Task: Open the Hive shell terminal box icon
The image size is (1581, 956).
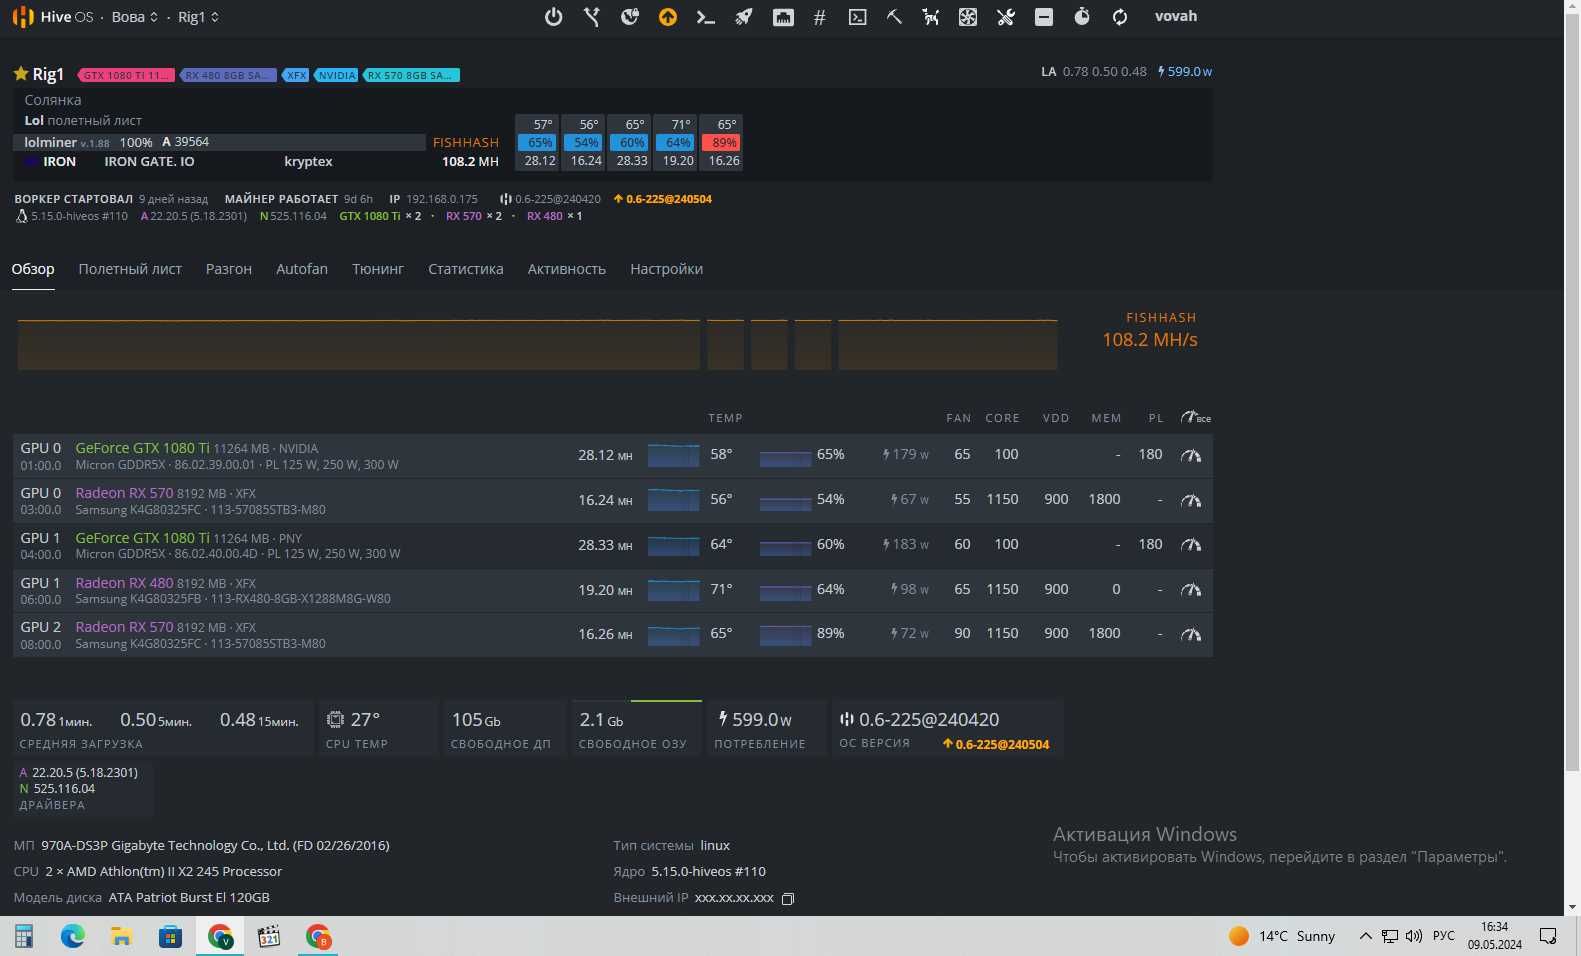Action: tap(858, 17)
